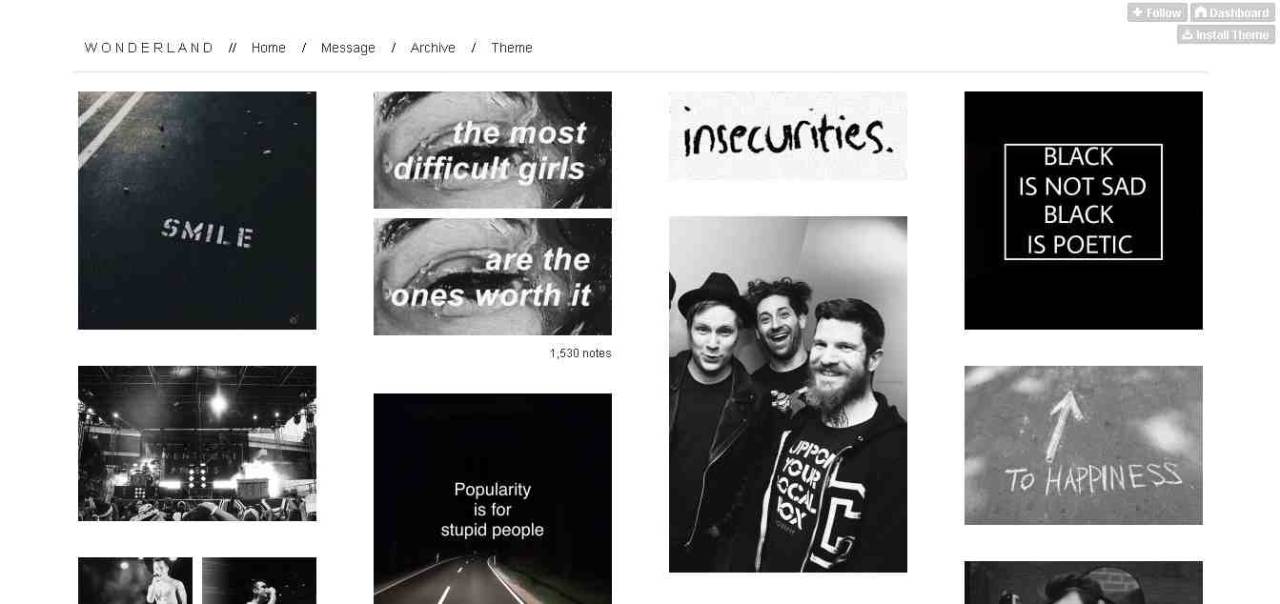1280x604 pixels.
Task: Click the Install Theme button
Action: point(1226,34)
